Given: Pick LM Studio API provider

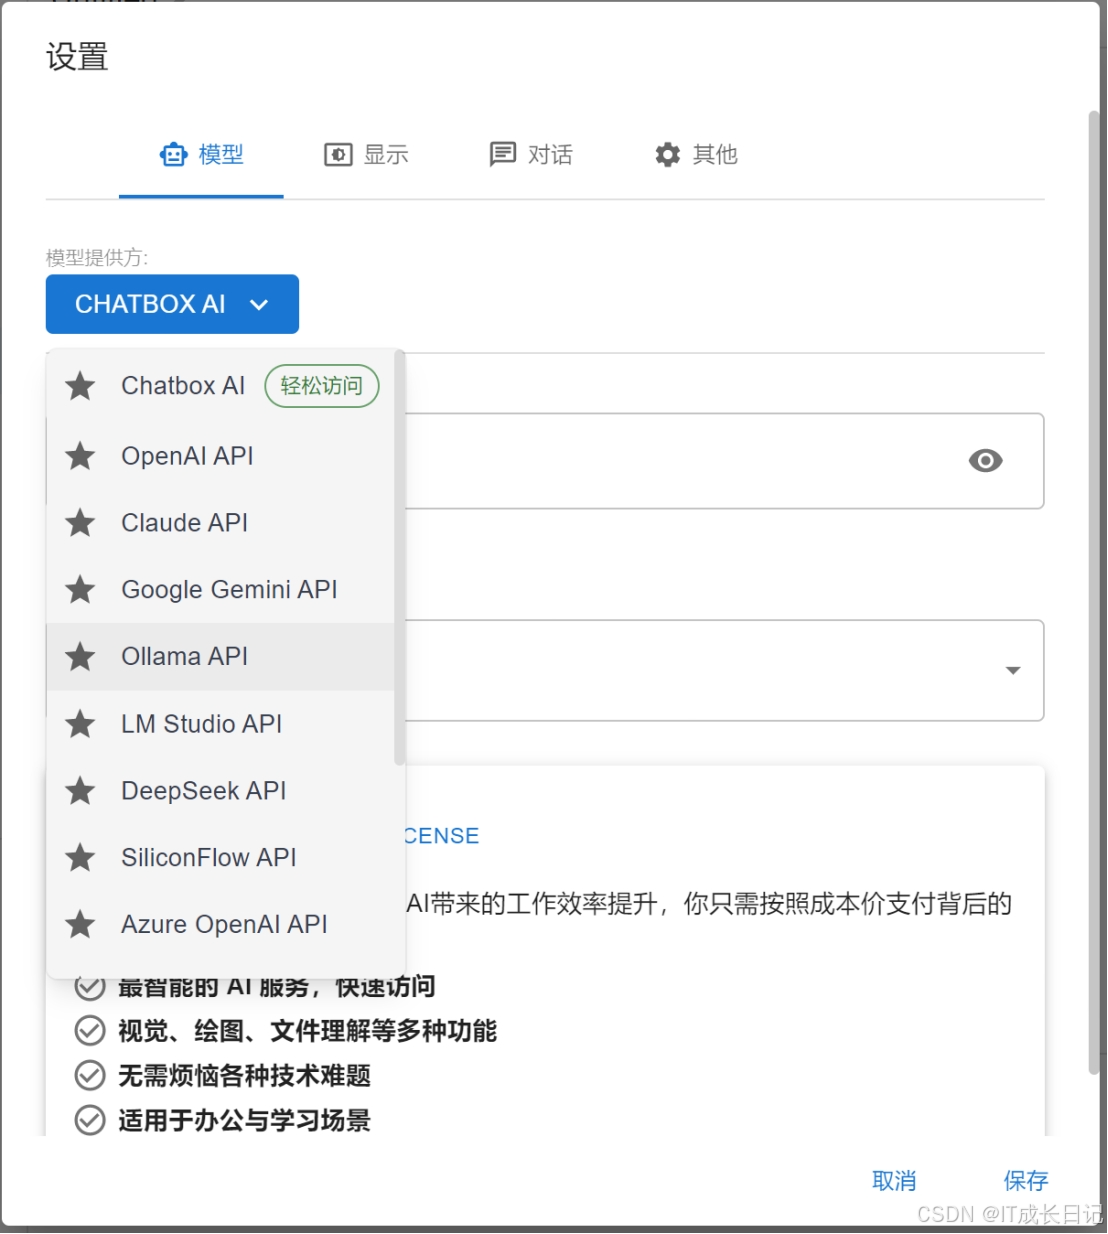Looking at the screenshot, I should click(x=221, y=724).
